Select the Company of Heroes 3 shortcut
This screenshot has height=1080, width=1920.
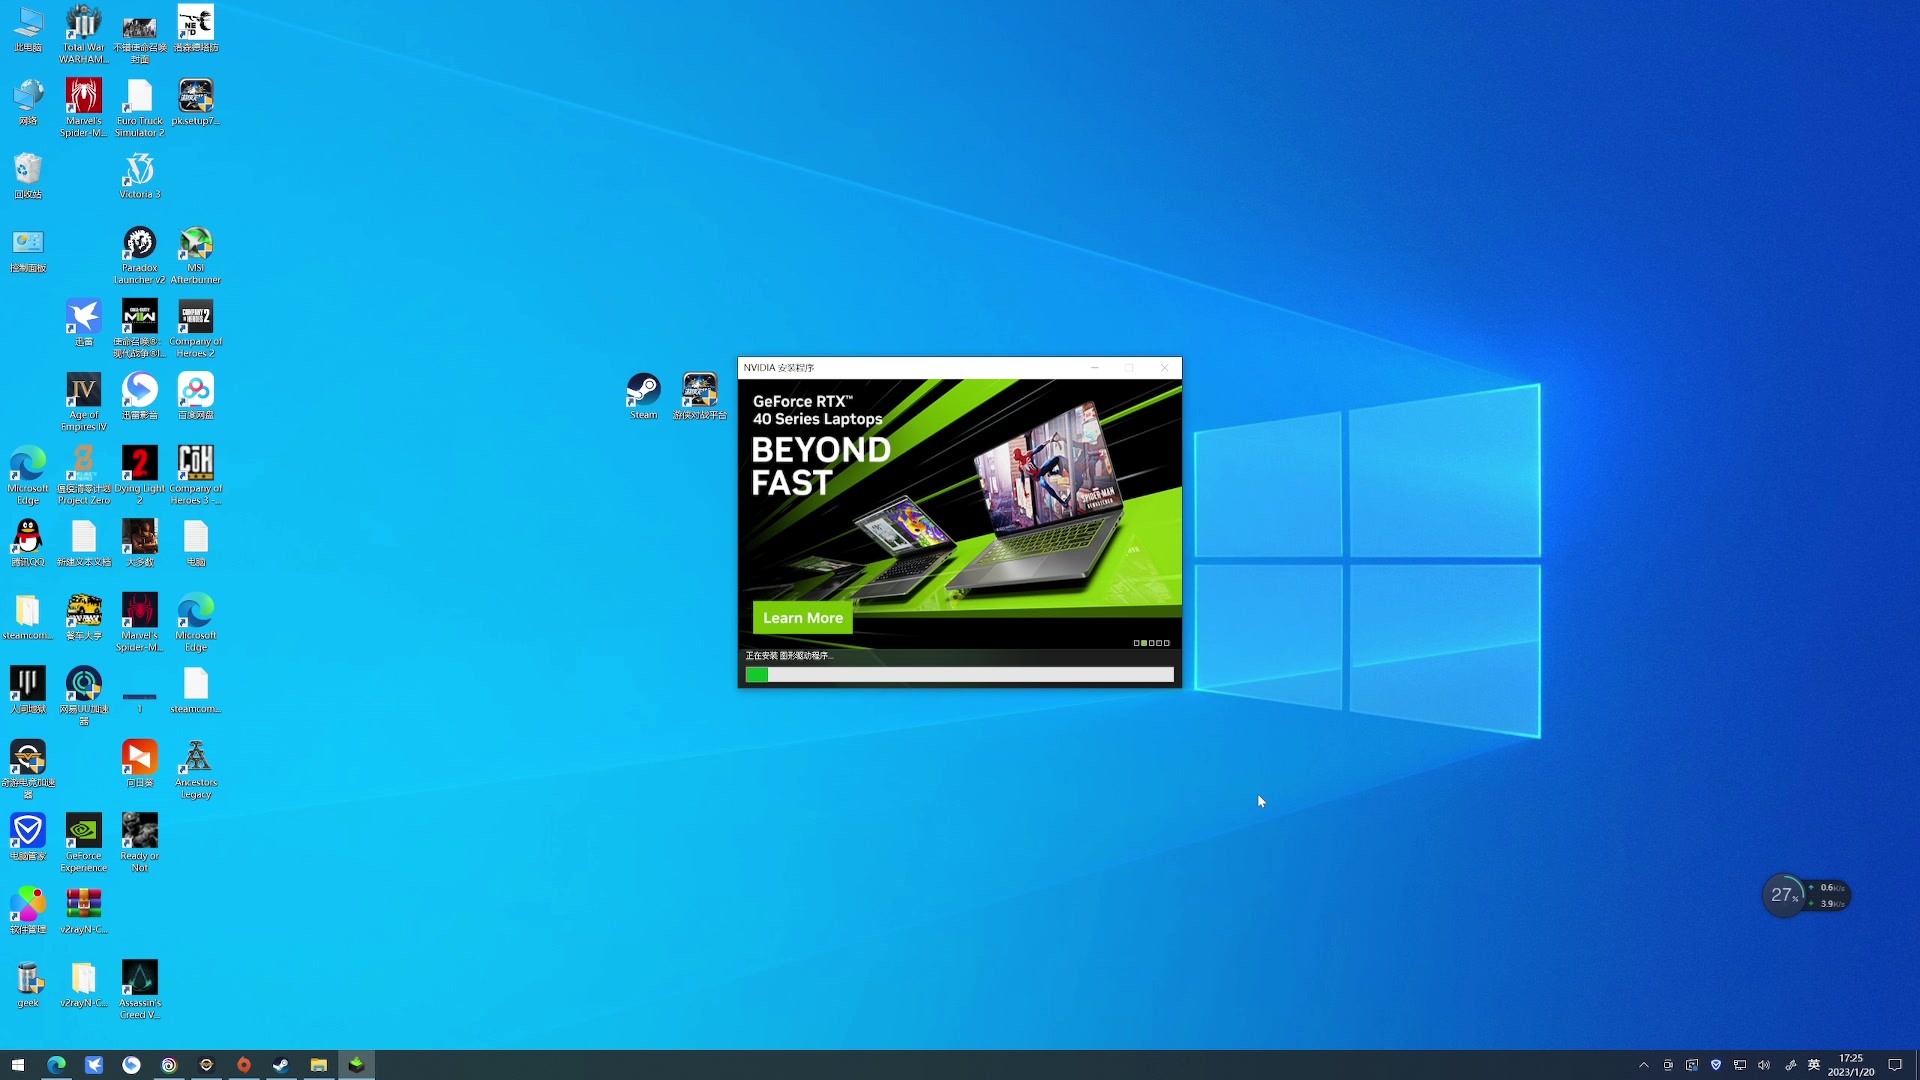coord(196,476)
